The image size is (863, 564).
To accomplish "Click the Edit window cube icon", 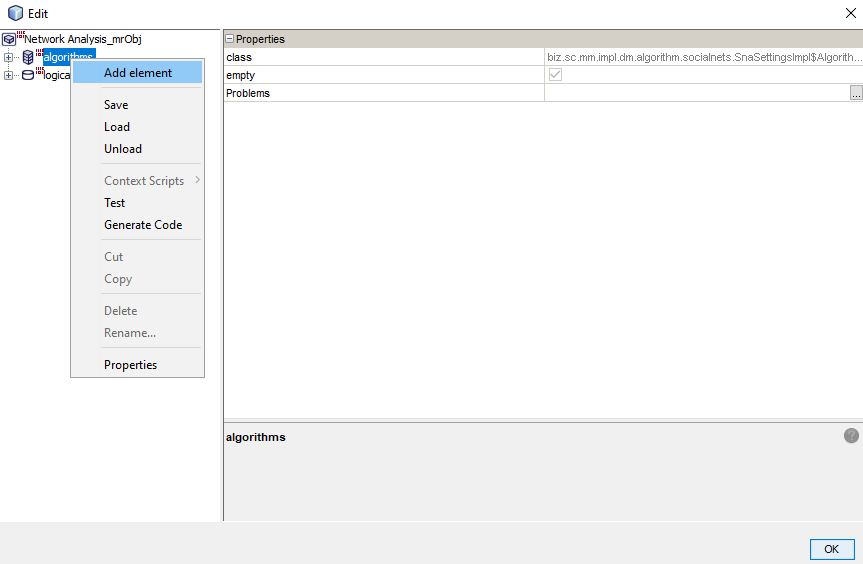I will click(x=15, y=14).
